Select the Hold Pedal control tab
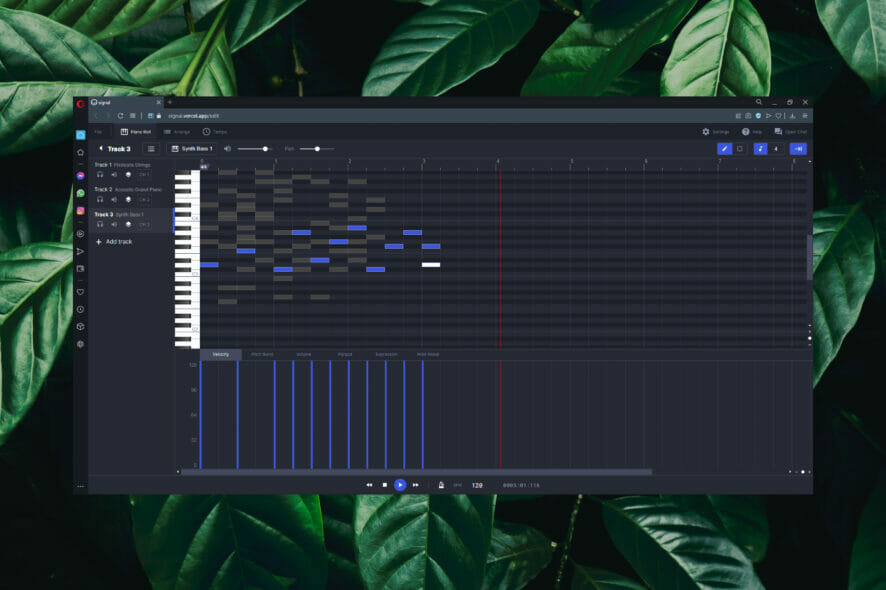Viewport: 886px width, 590px height. 428,354
